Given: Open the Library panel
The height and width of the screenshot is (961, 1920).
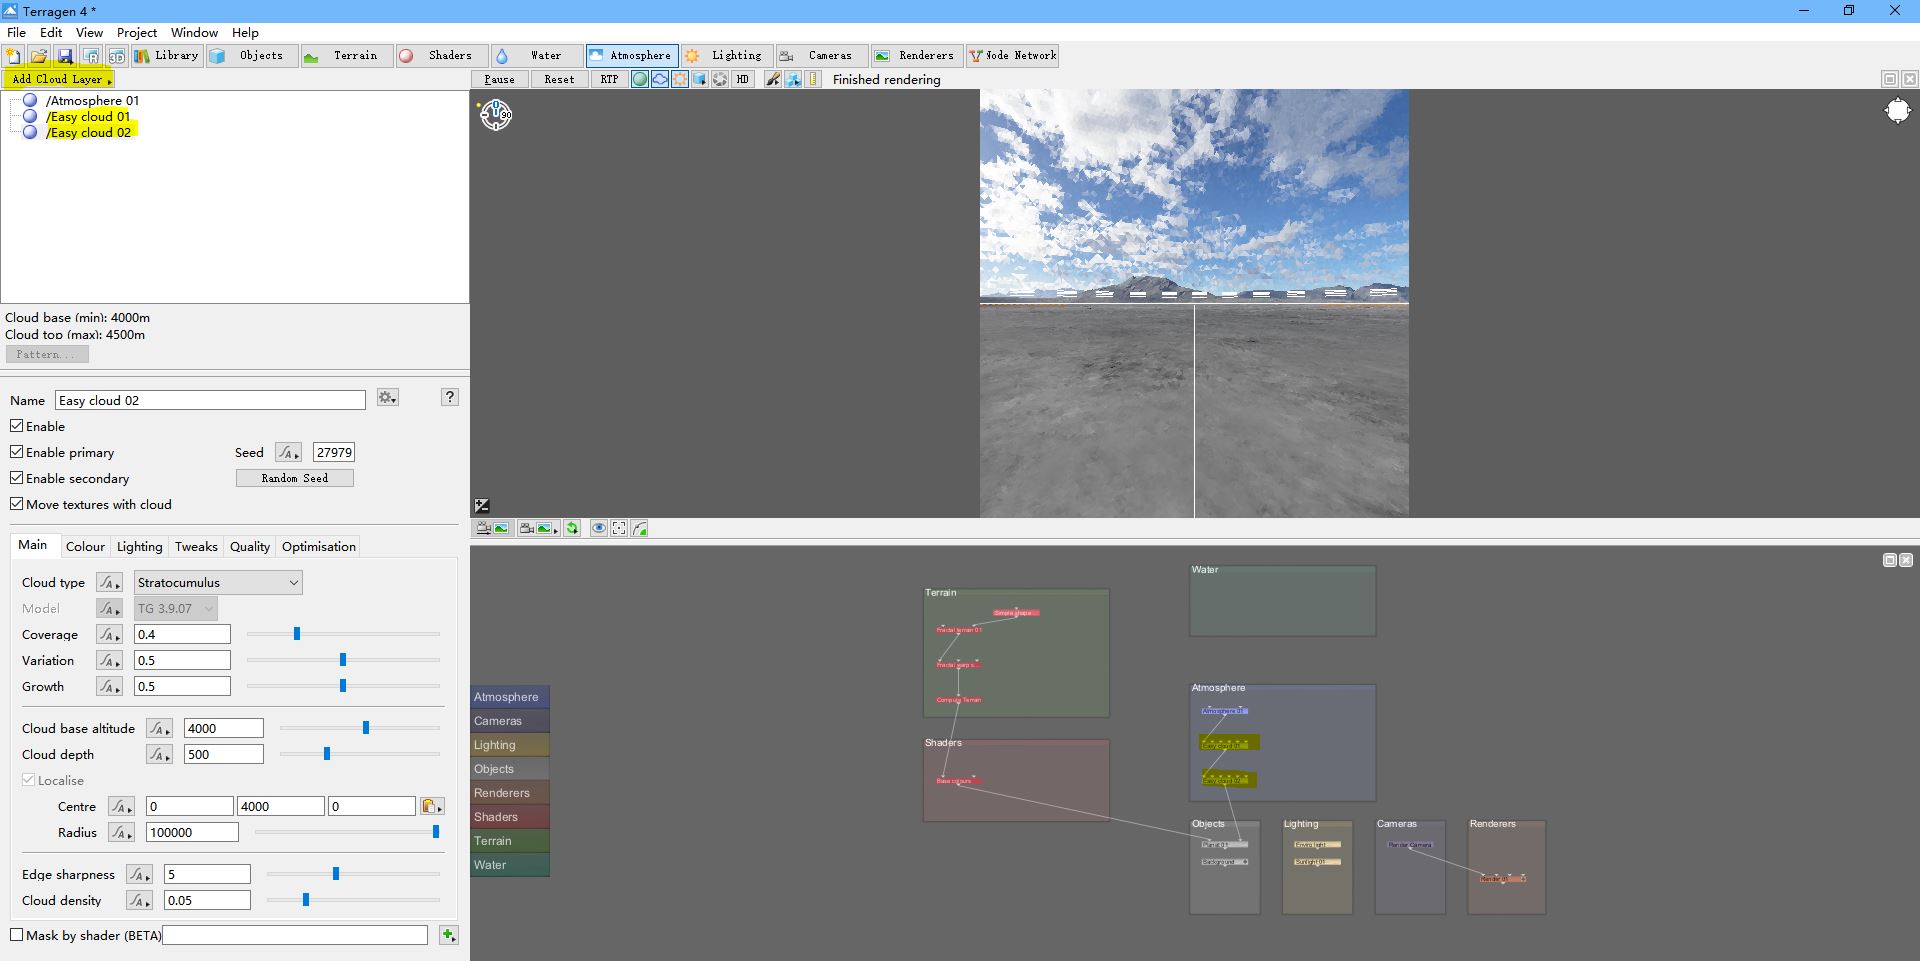Looking at the screenshot, I should click(167, 56).
